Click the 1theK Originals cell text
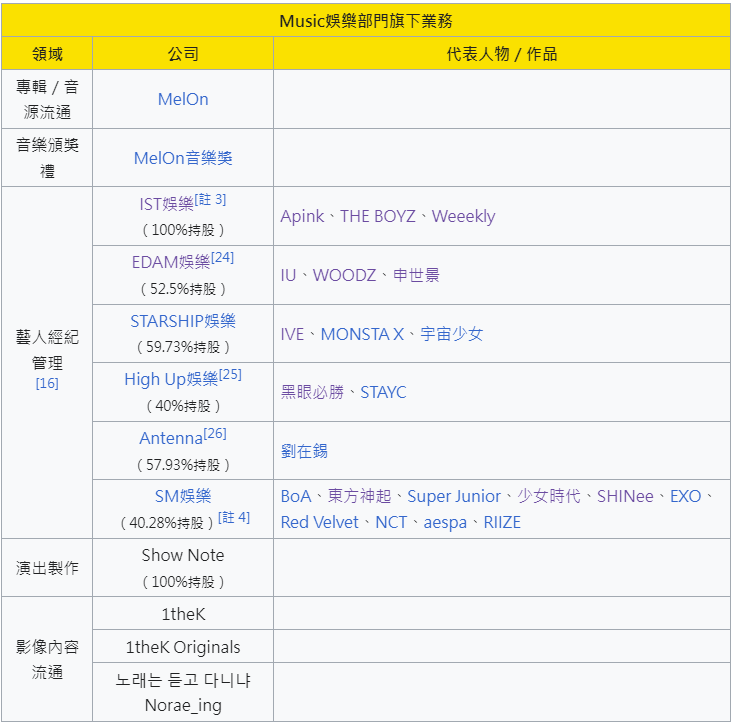733x722 pixels. (183, 647)
